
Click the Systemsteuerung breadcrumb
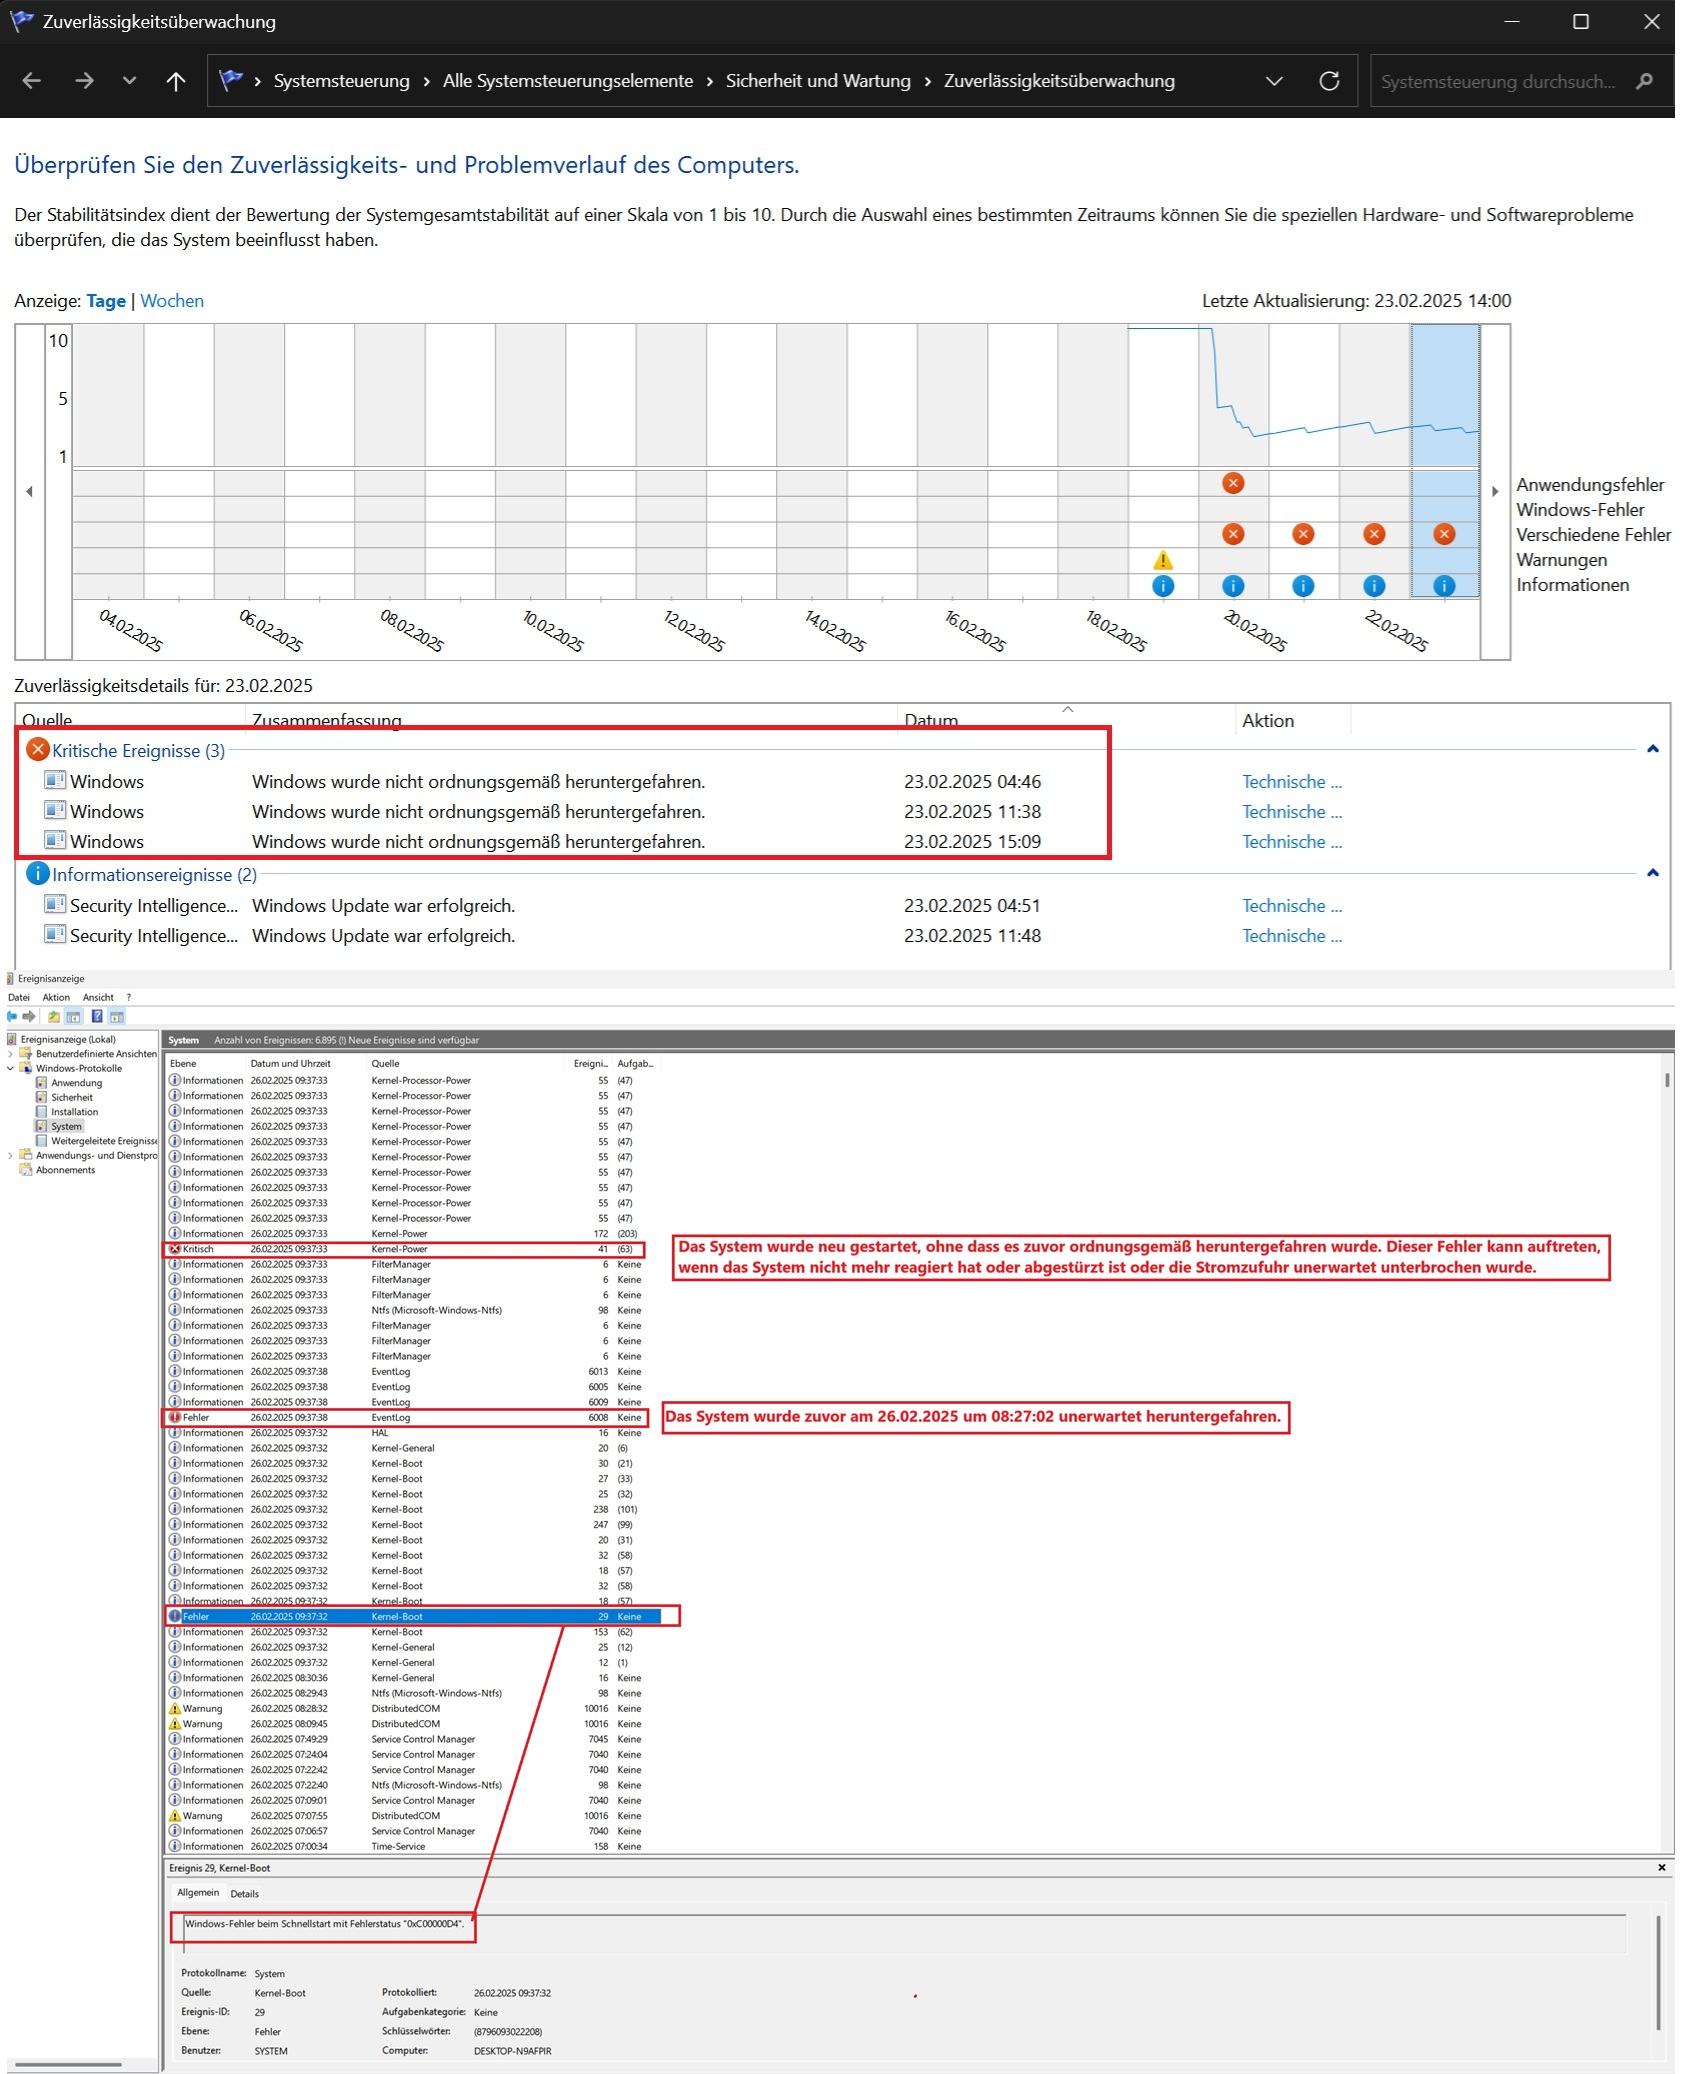pyautogui.click(x=342, y=81)
